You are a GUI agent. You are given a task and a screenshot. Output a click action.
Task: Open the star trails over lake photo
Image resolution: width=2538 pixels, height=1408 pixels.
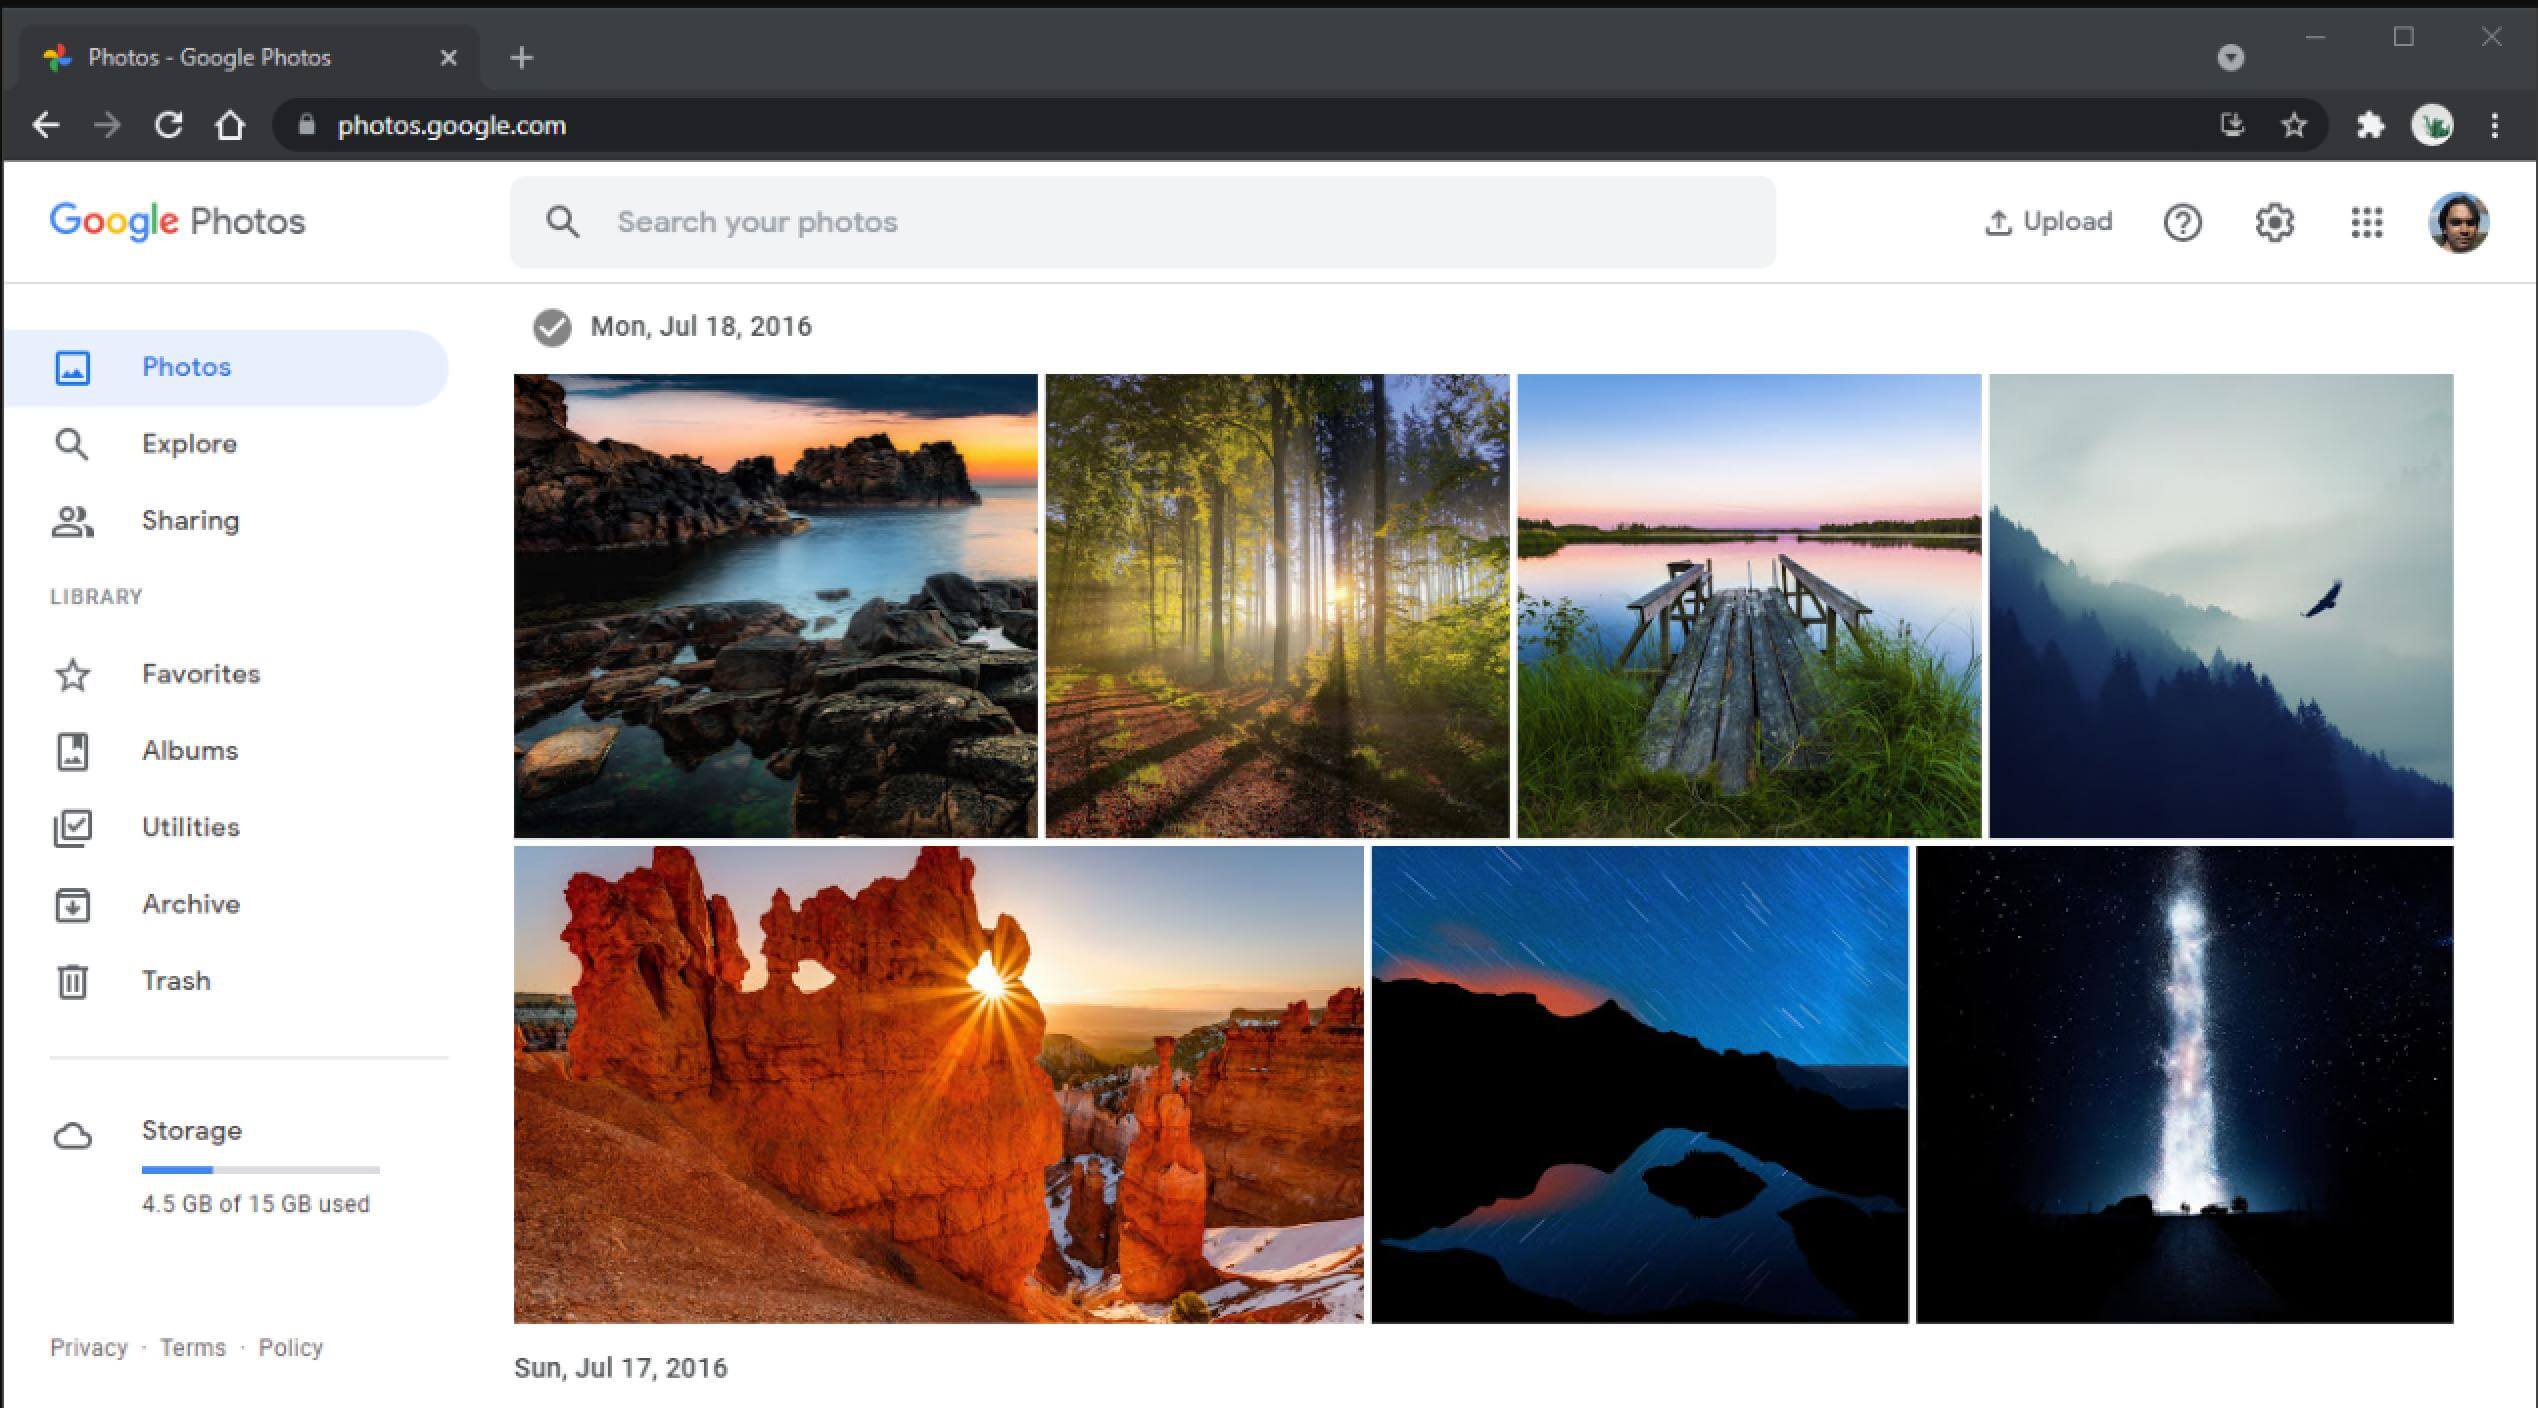pos(1640,1085)
